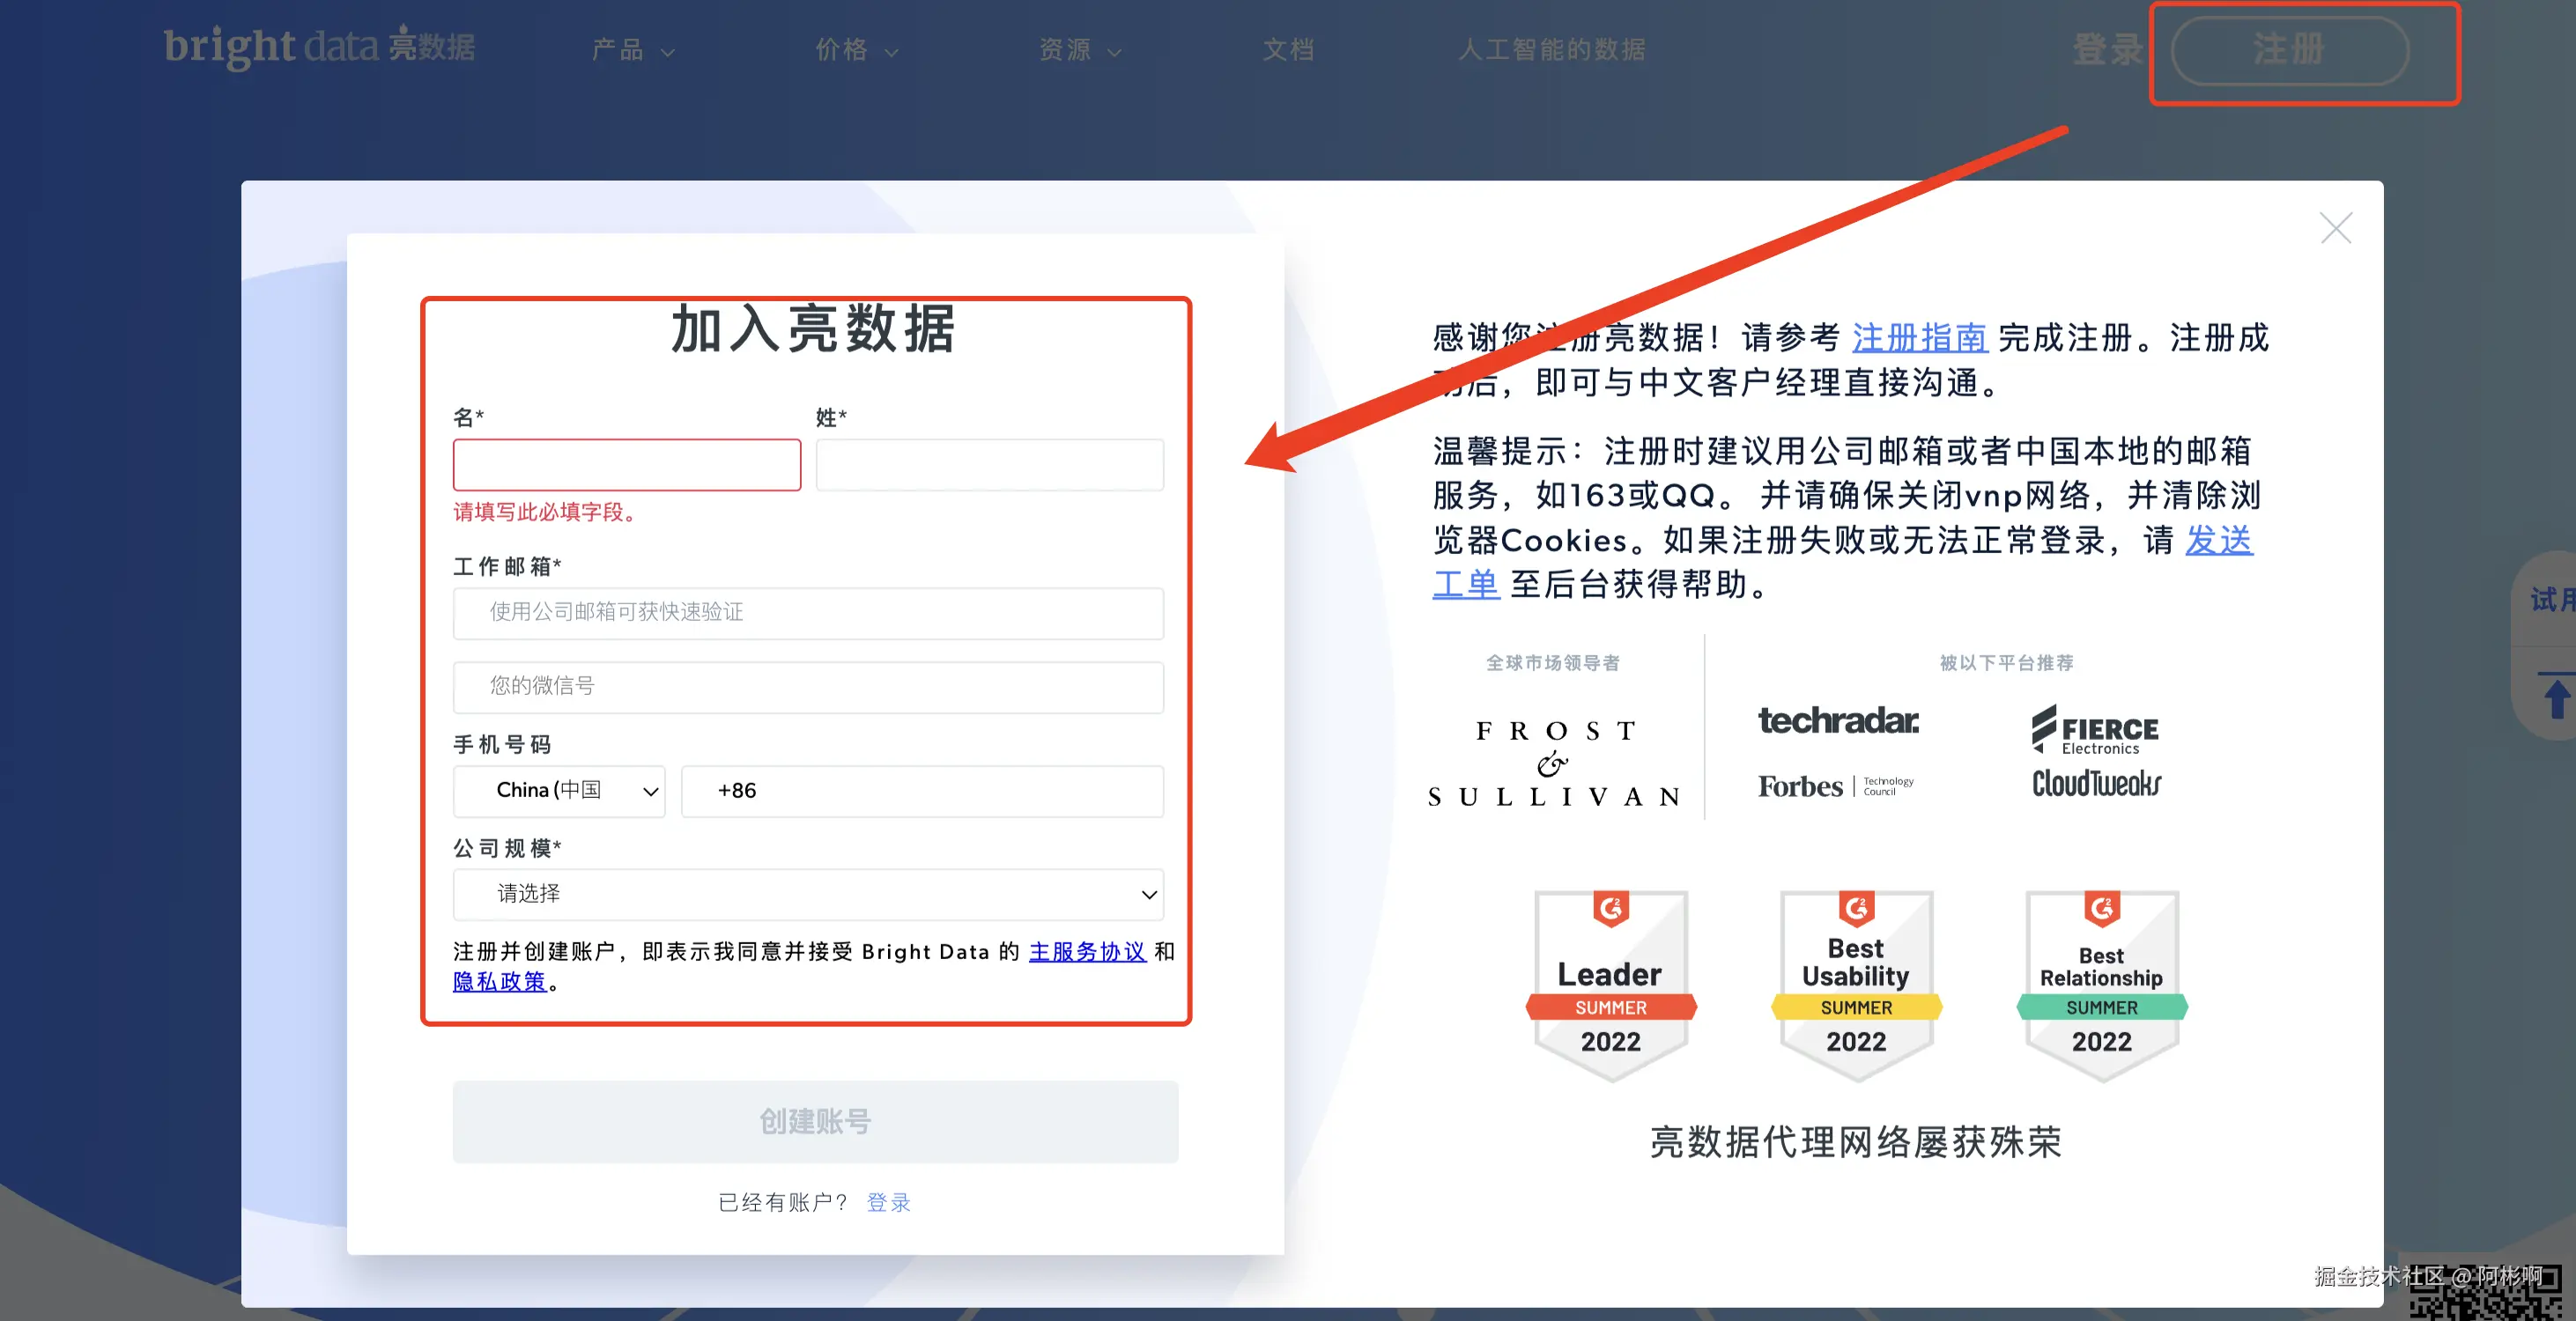This screenshot has width=2576, height=1321.
Task: Click the techradar logo
Action: point(1837,722)
